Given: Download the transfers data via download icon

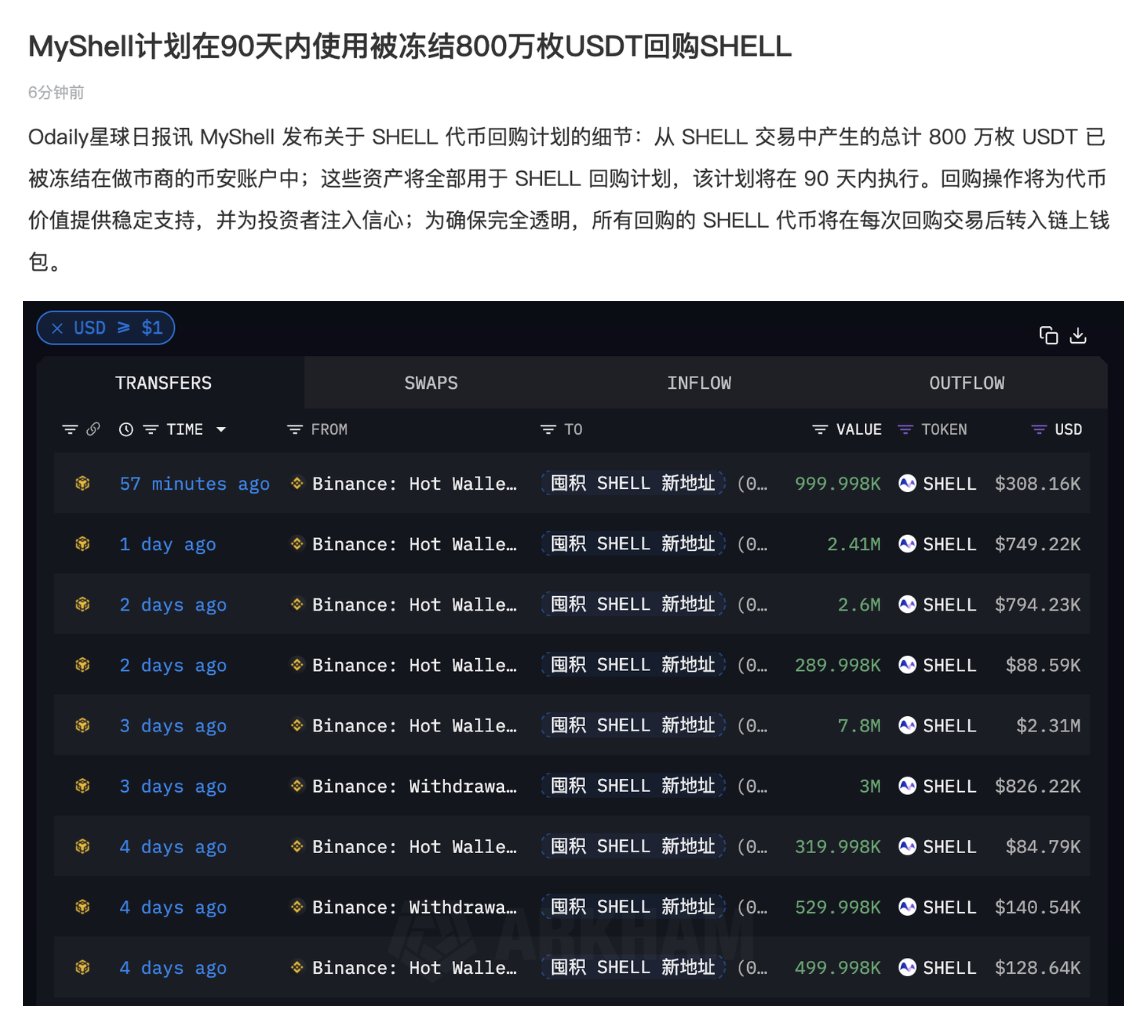Looking at the screenshot, I should tap(1078, 335).
